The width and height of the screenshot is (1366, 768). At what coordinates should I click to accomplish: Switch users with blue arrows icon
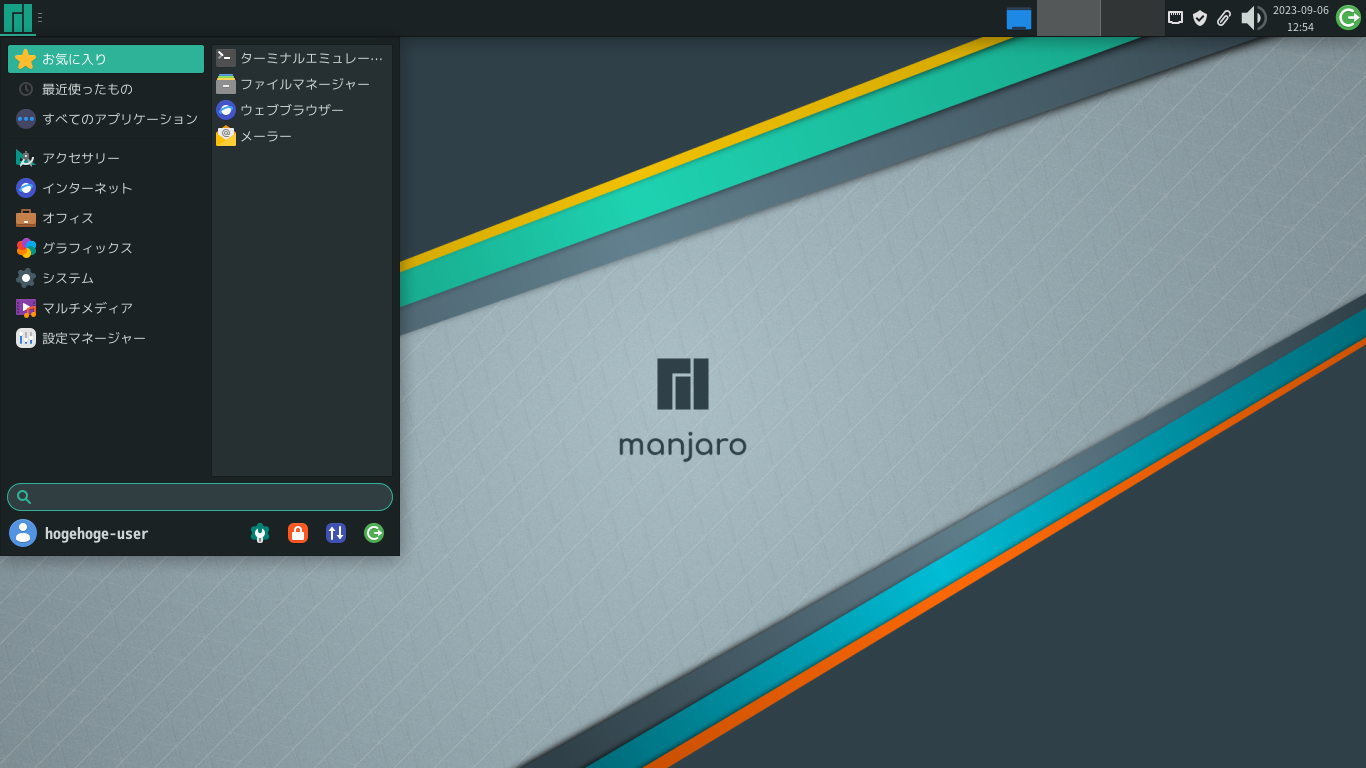[x=336, y=533]
